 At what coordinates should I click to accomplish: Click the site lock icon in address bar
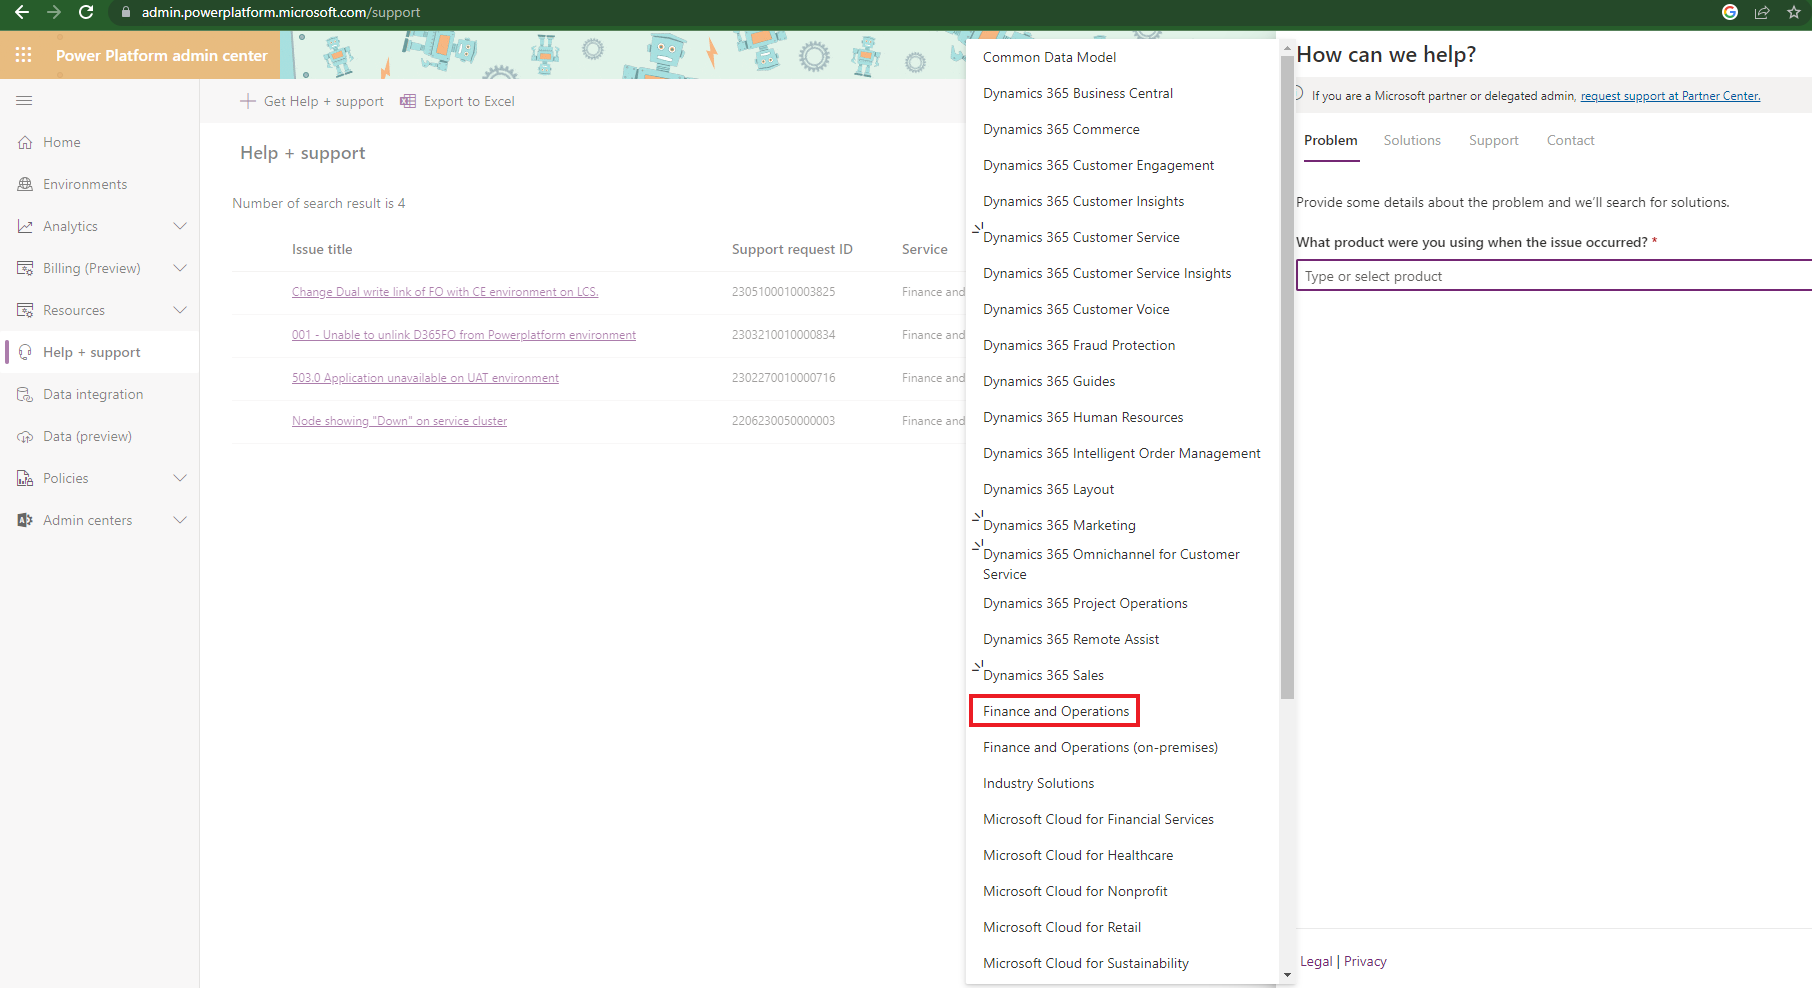click(126, 12)
